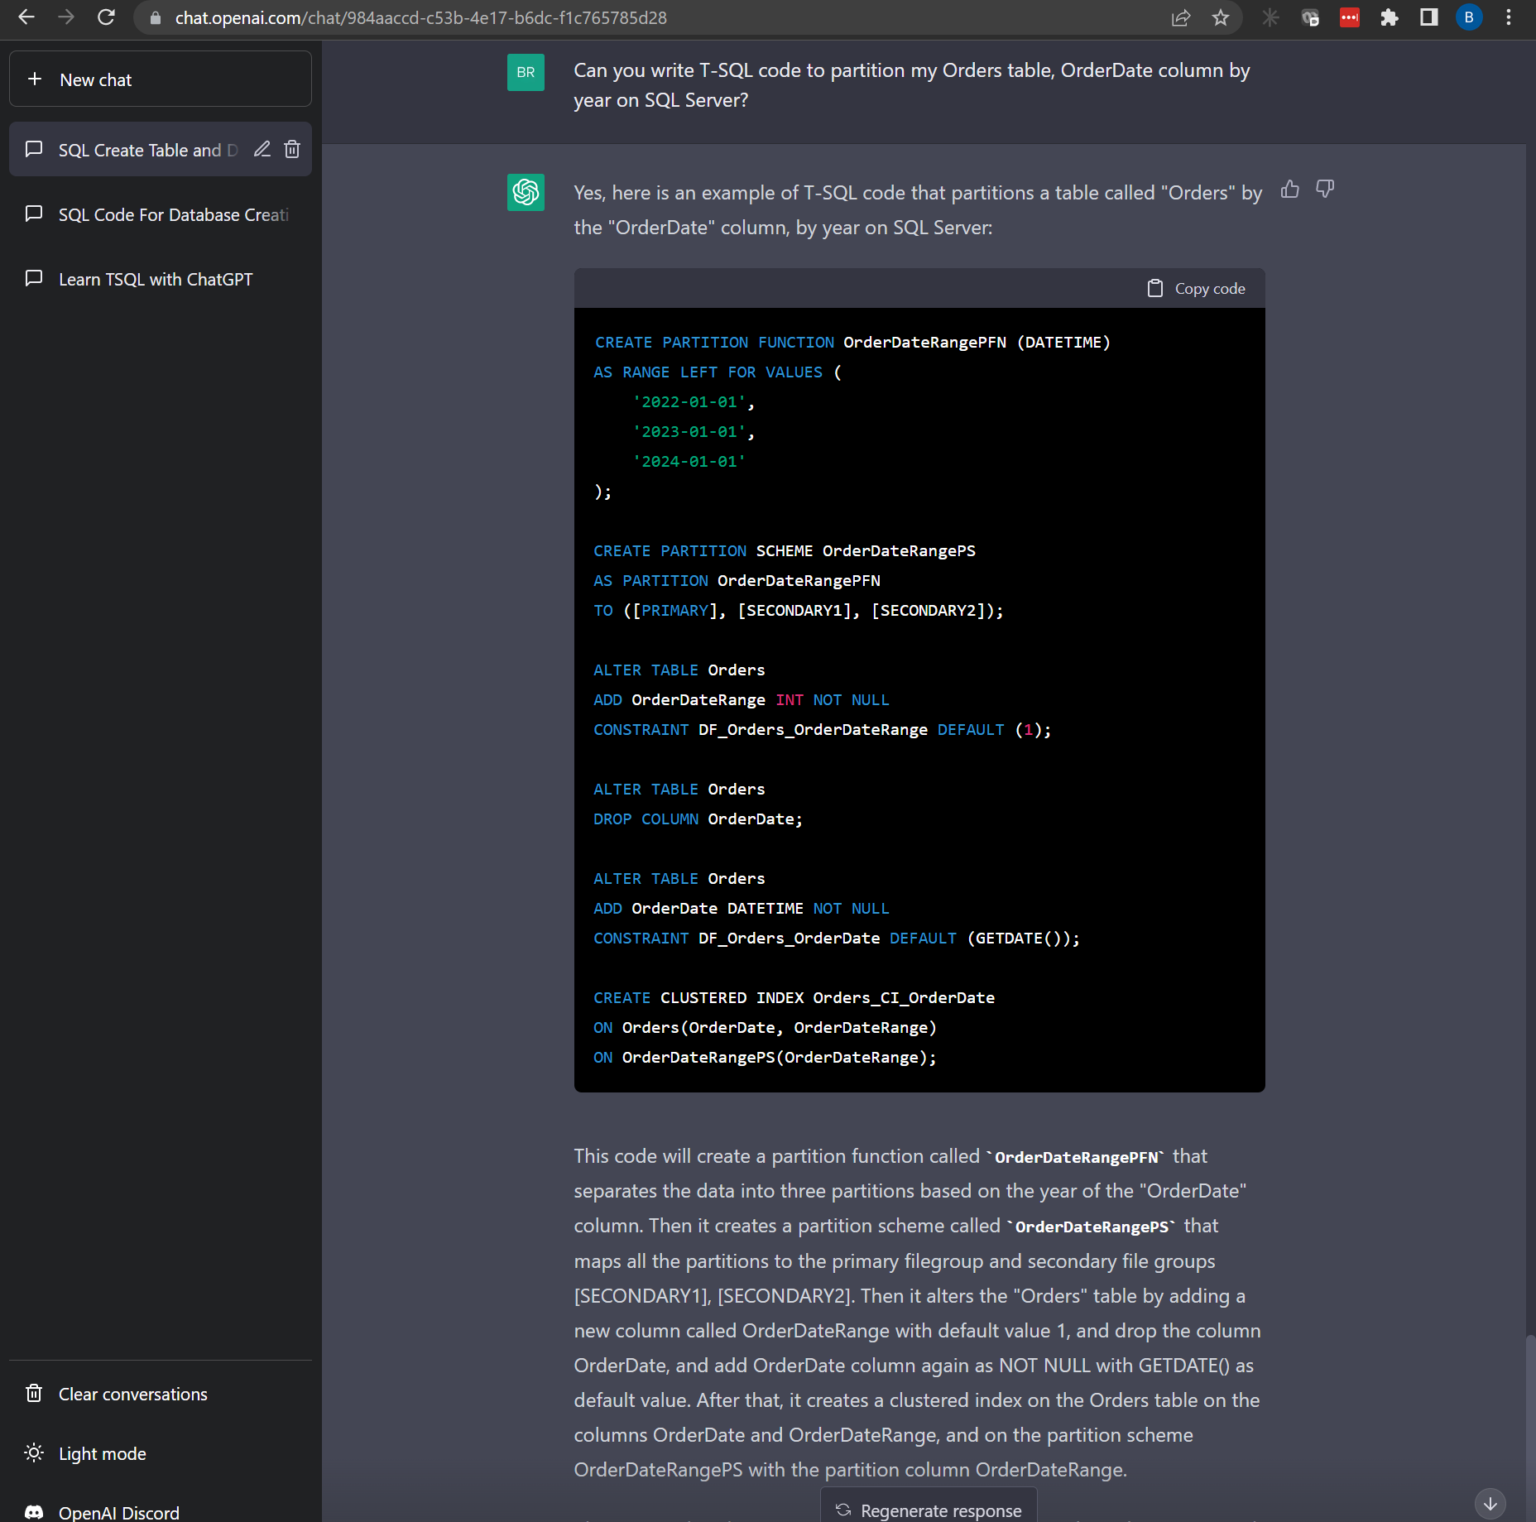Screen dimensions: 1536x1522
Task: Rename the SQL Create Table conversation
Action: coord(262,149)
